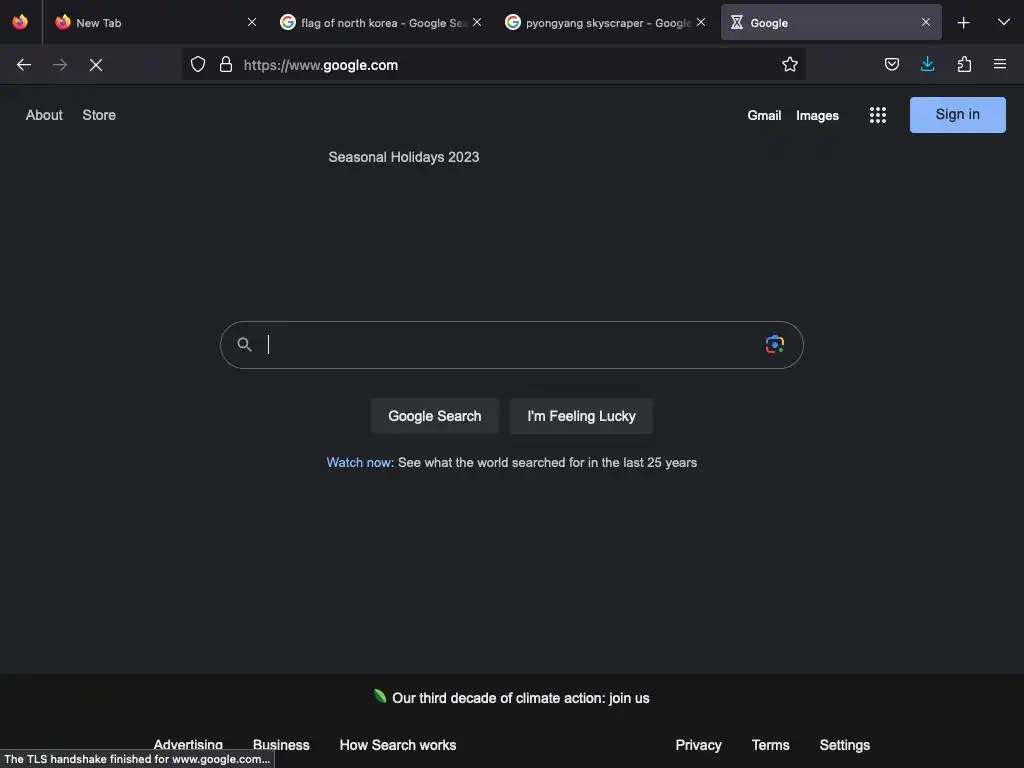
Task: Open the Watch now link
Action: (x=360, y=462)
